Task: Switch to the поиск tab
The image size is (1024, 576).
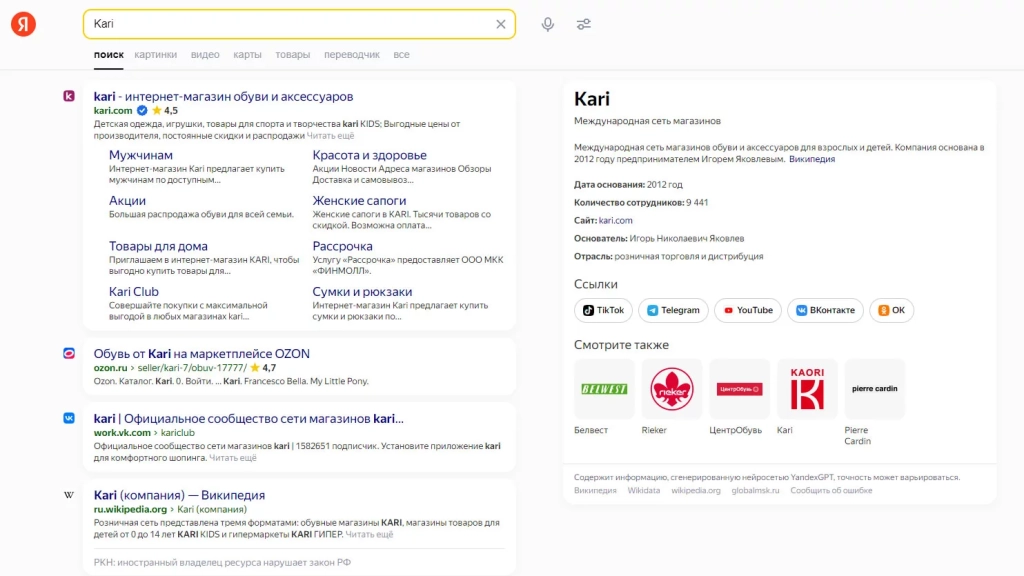Action: 108,55
